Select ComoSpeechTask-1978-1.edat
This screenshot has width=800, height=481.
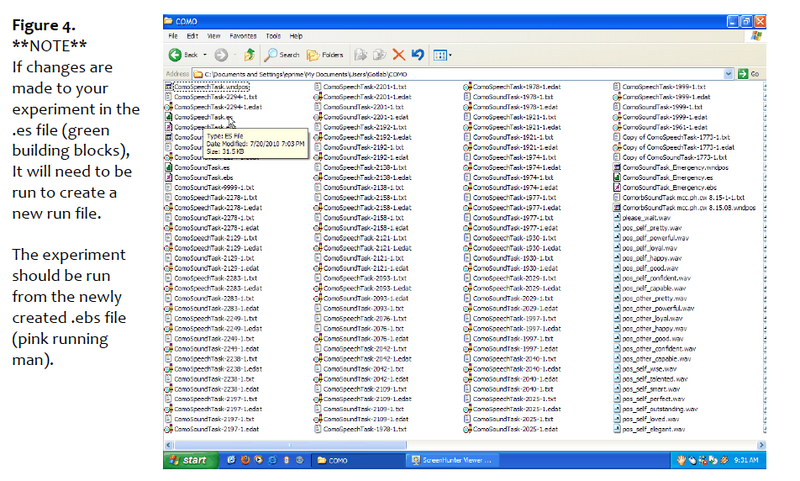tap(512, 87)
